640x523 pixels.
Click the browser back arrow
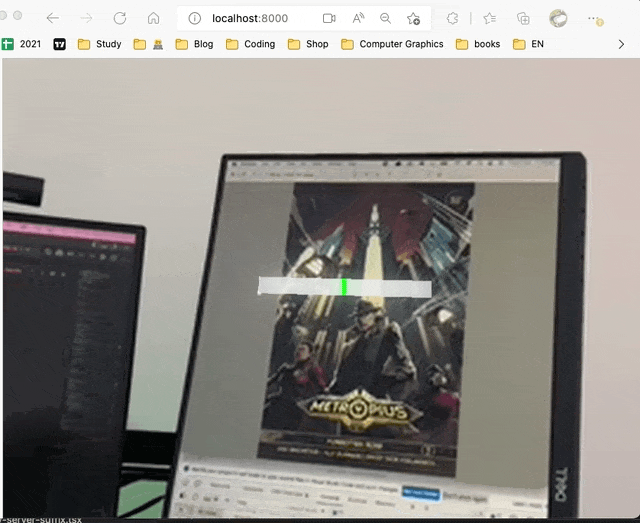pyautogui.click(x=53, y=18)
